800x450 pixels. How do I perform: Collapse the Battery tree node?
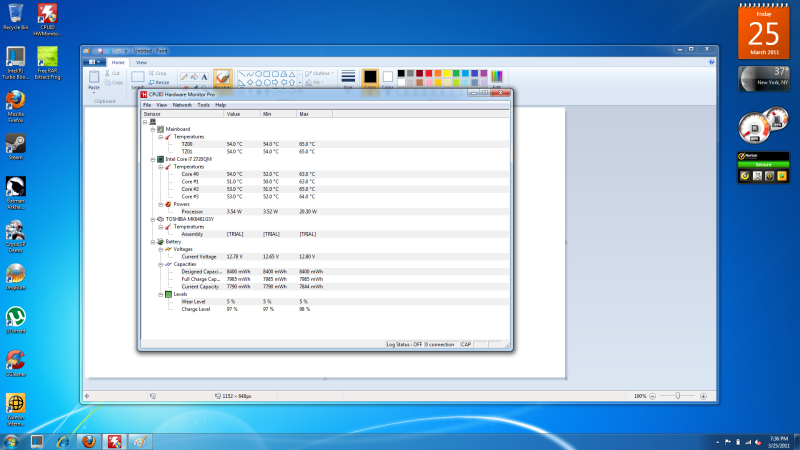click(153, 242)
